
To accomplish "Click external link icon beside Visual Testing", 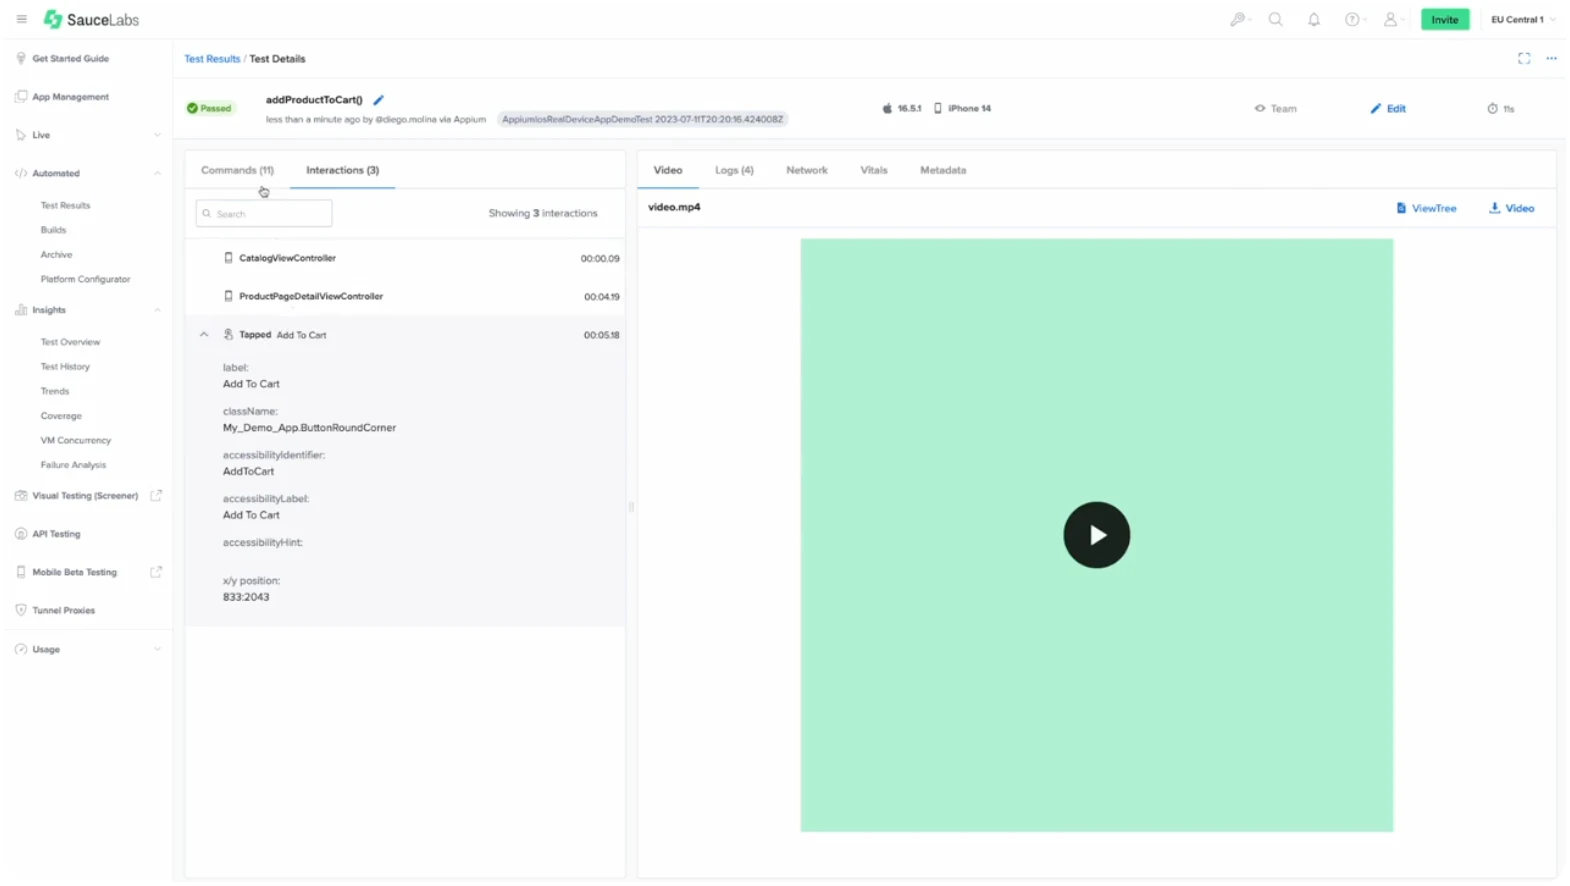I will 156,495.
